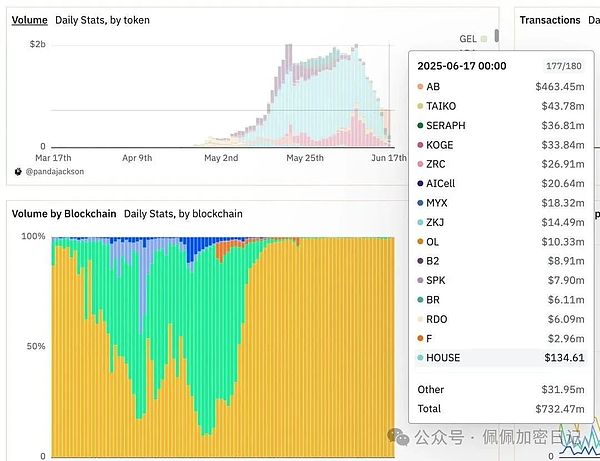Click the ZKJ token legend dot
600x461 pixels.
click(x=417, y=222)
